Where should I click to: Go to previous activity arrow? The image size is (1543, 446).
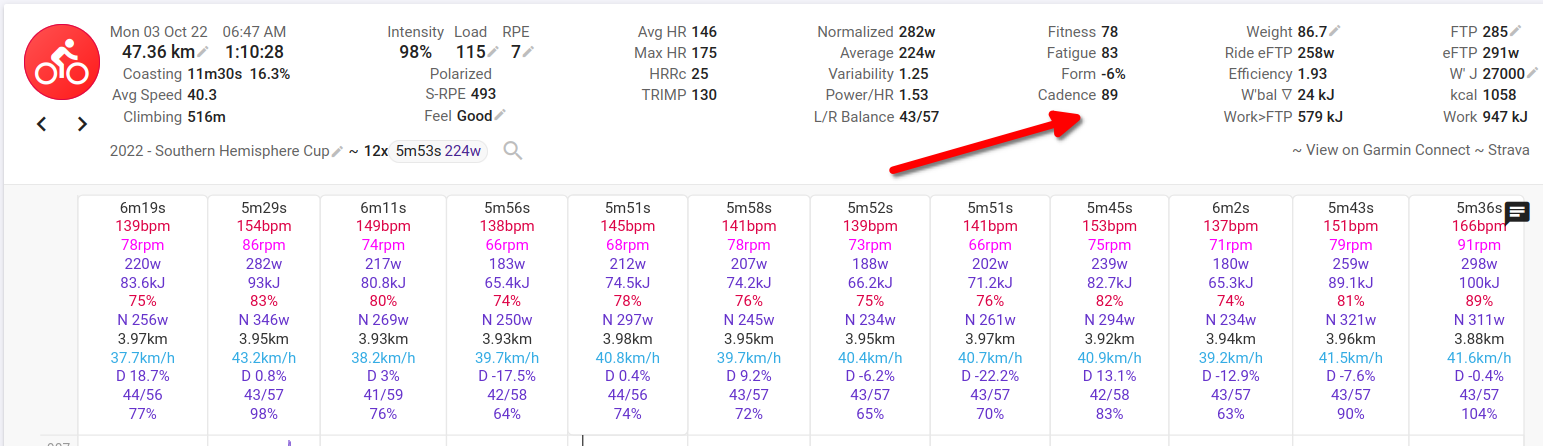point(42,125)
